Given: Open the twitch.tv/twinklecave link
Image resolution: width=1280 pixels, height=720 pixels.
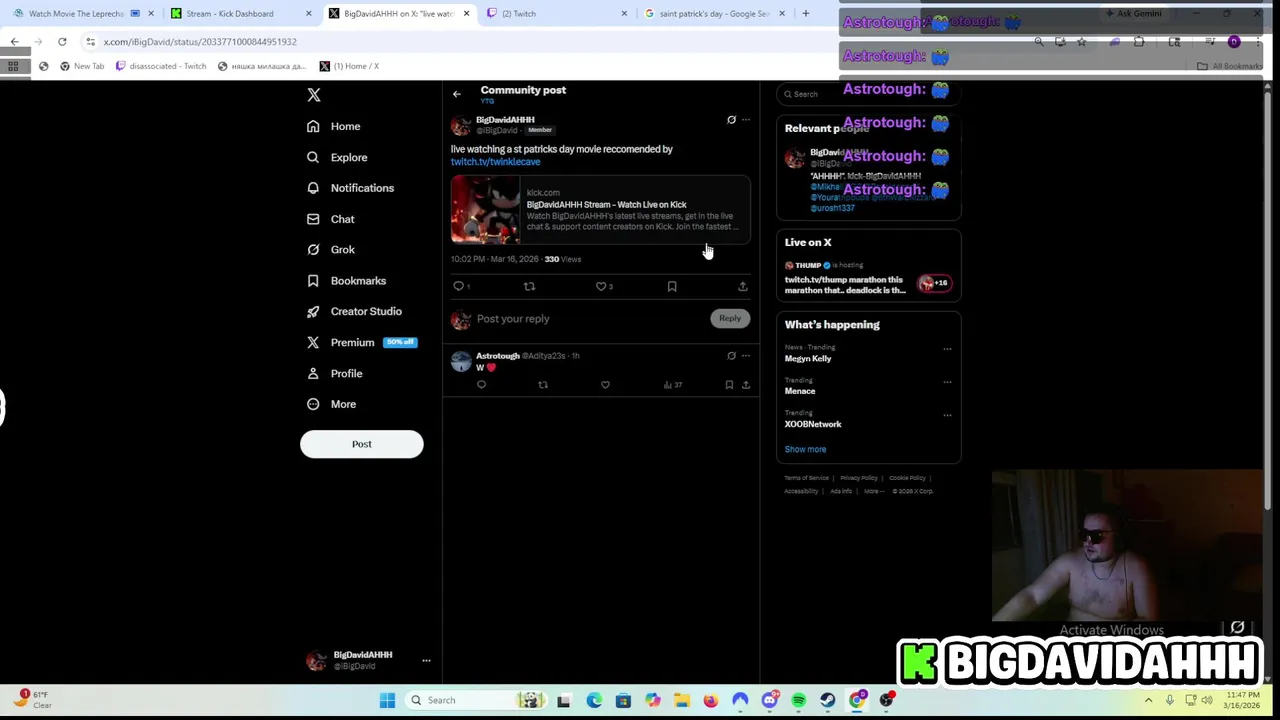Looking at the screenshot, I should coord(495,162).
